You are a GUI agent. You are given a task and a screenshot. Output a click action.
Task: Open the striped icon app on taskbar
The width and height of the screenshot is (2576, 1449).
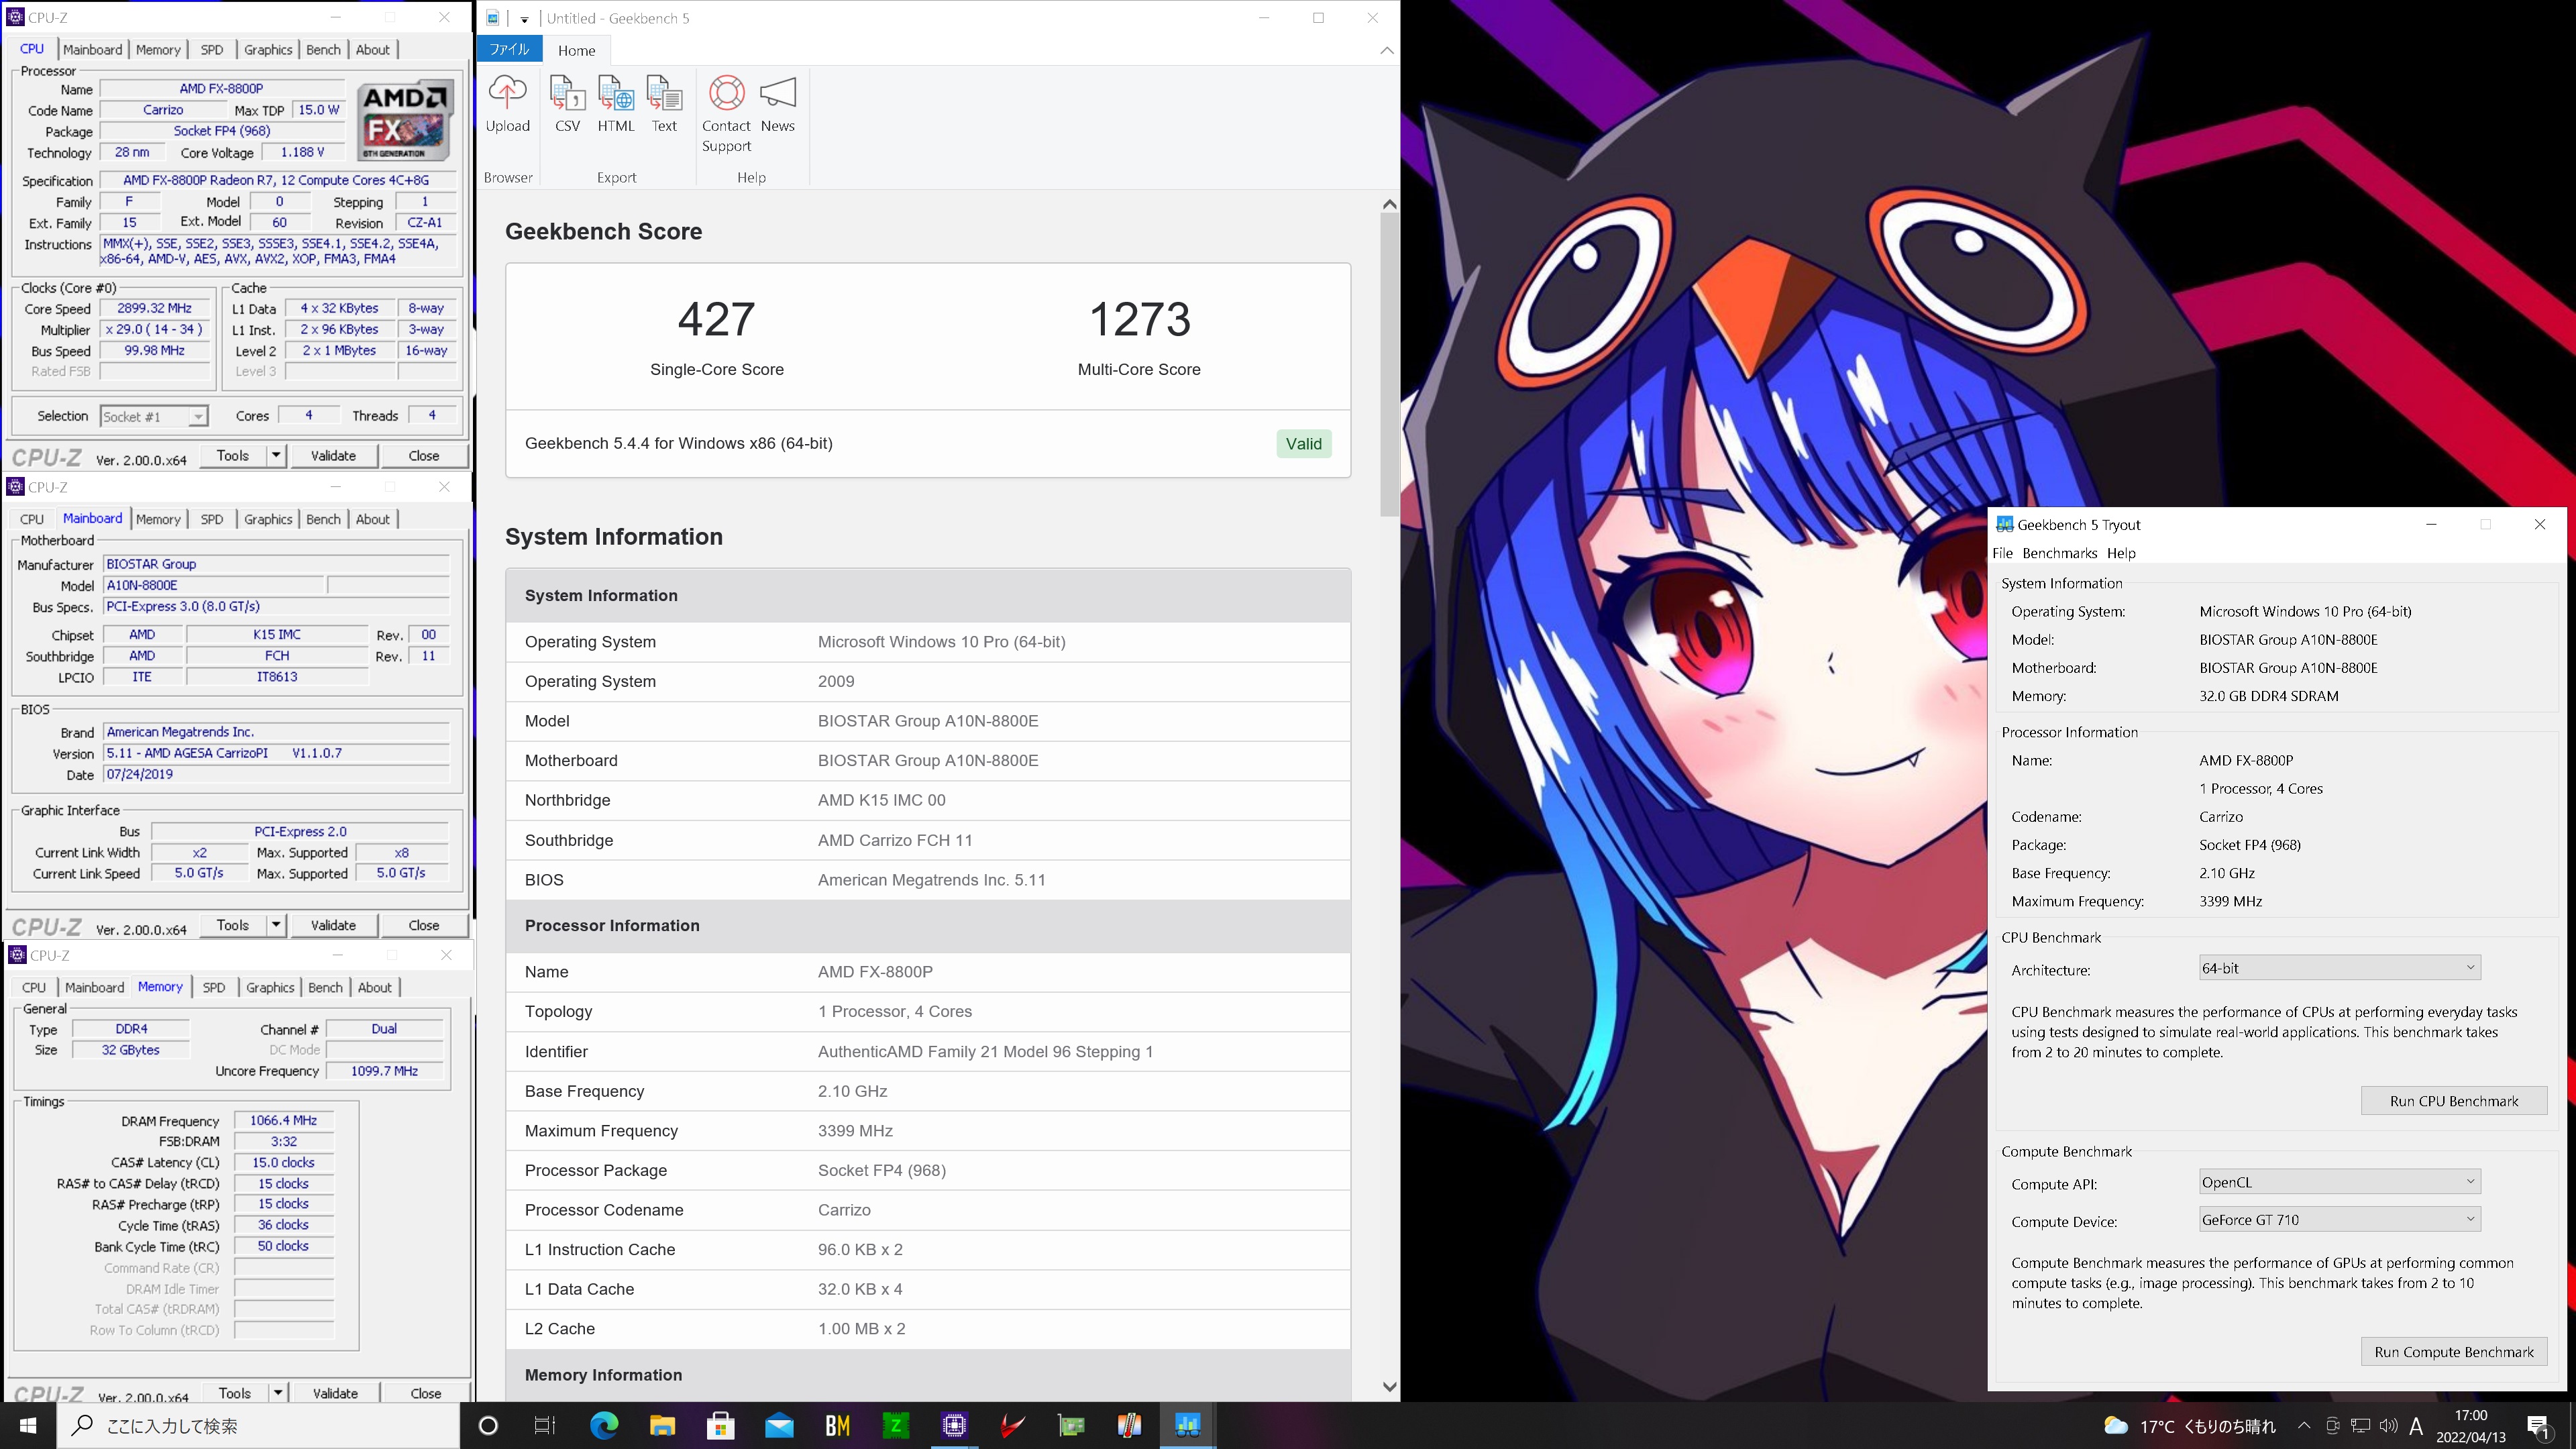pos(1129,1425)
